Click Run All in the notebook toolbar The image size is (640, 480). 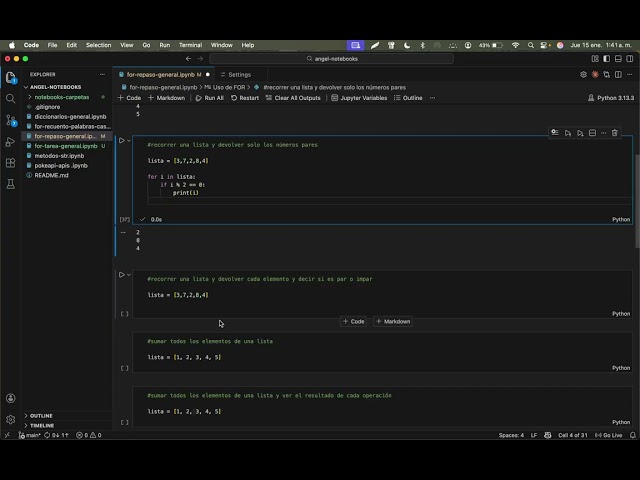[209, 98]
